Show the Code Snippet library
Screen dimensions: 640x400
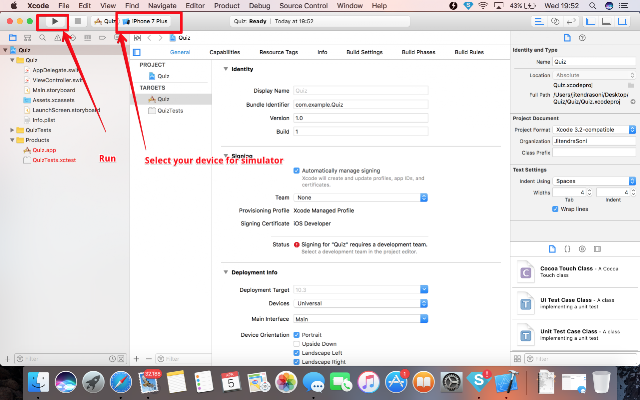pyautogui.click(x=567, y=249)
